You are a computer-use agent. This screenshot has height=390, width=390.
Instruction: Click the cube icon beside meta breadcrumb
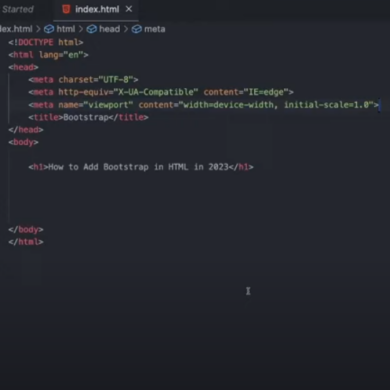pos(137,29)
